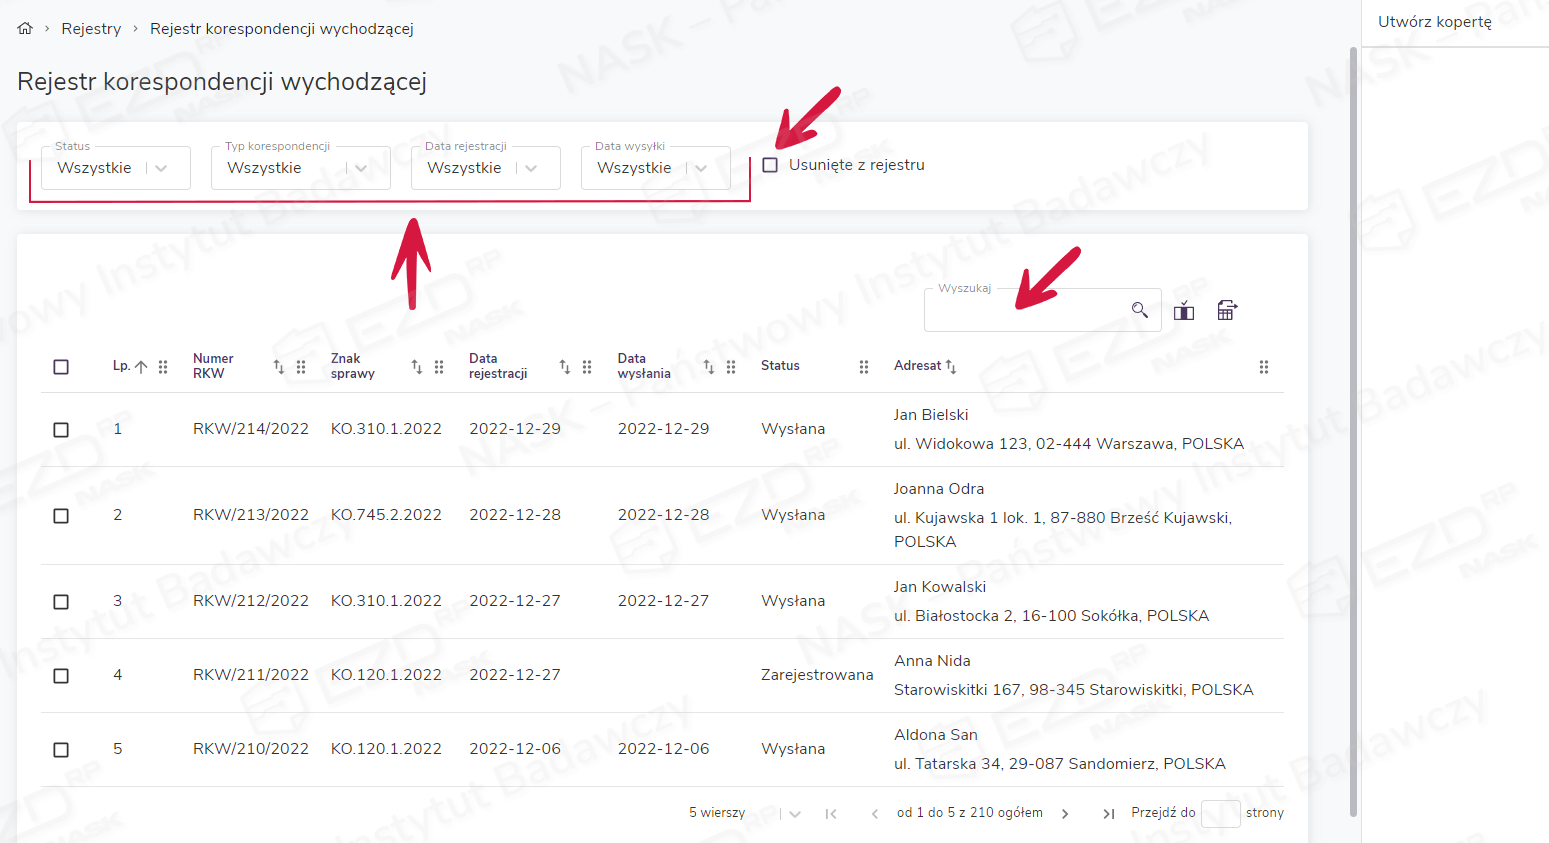Jump to last page arrow
This screenshot has height=843, width=1549.
coord(1108,814)
